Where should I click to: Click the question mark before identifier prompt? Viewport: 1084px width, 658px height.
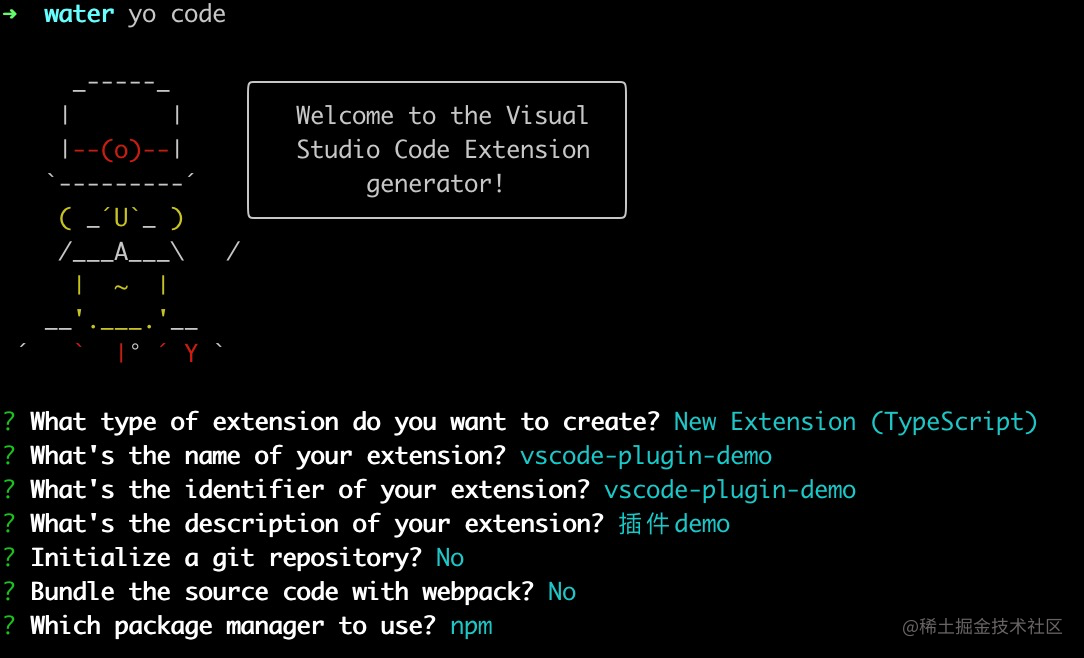(x=9, y=489)
